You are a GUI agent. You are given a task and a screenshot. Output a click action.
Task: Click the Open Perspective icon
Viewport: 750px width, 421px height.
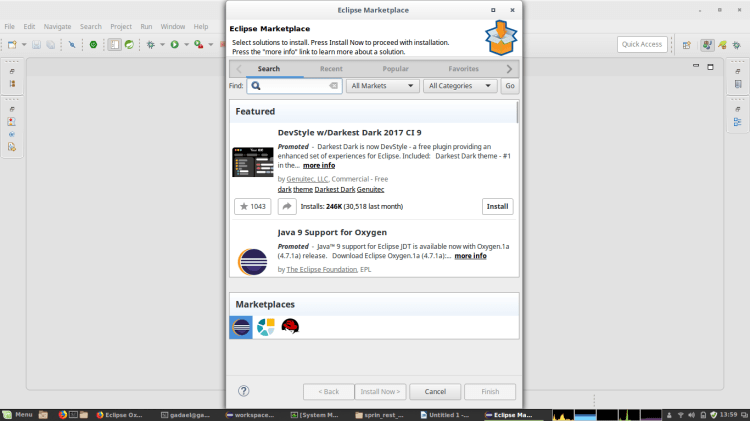(x=687, y=44)
